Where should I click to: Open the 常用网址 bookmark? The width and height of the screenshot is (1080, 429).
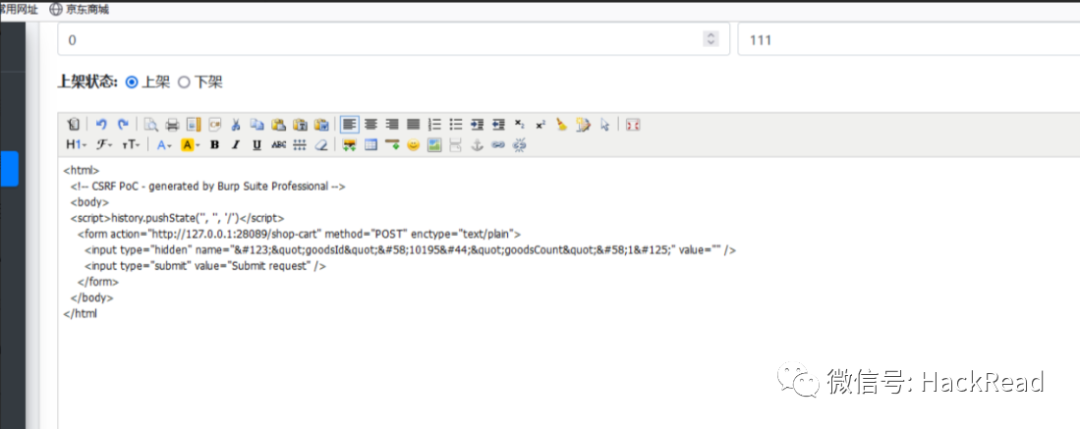(x=19, y=10)
